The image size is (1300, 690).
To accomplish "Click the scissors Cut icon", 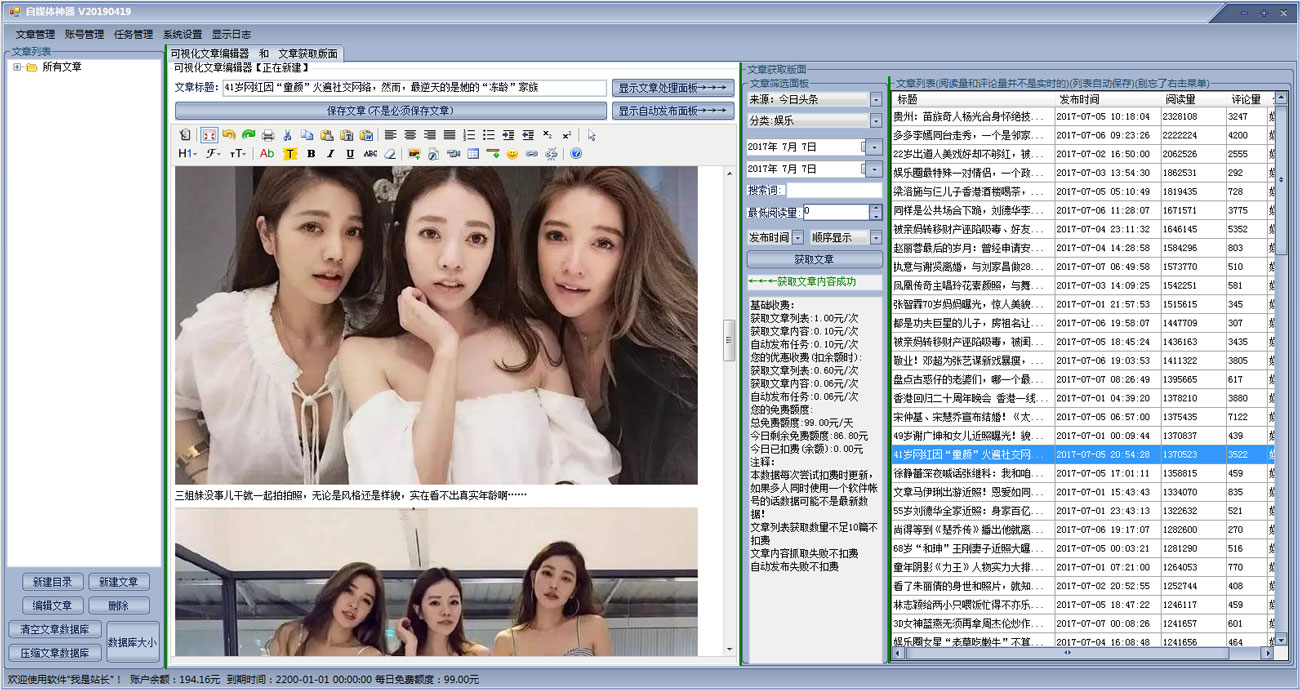I will tap(287, 135).
